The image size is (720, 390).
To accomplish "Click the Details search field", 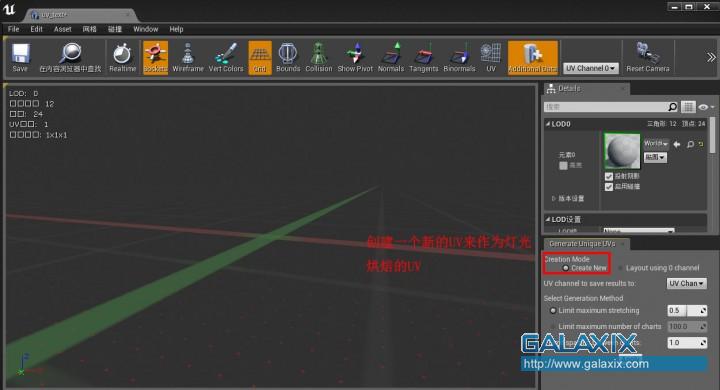I will 605,107.
